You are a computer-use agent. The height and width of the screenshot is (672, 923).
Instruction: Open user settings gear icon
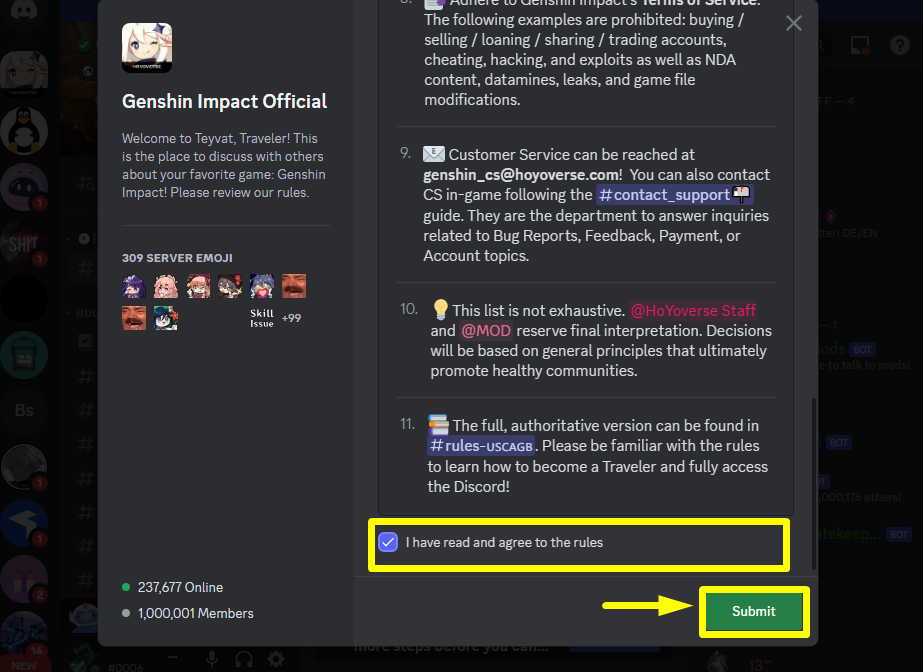(x=275, y=659)
